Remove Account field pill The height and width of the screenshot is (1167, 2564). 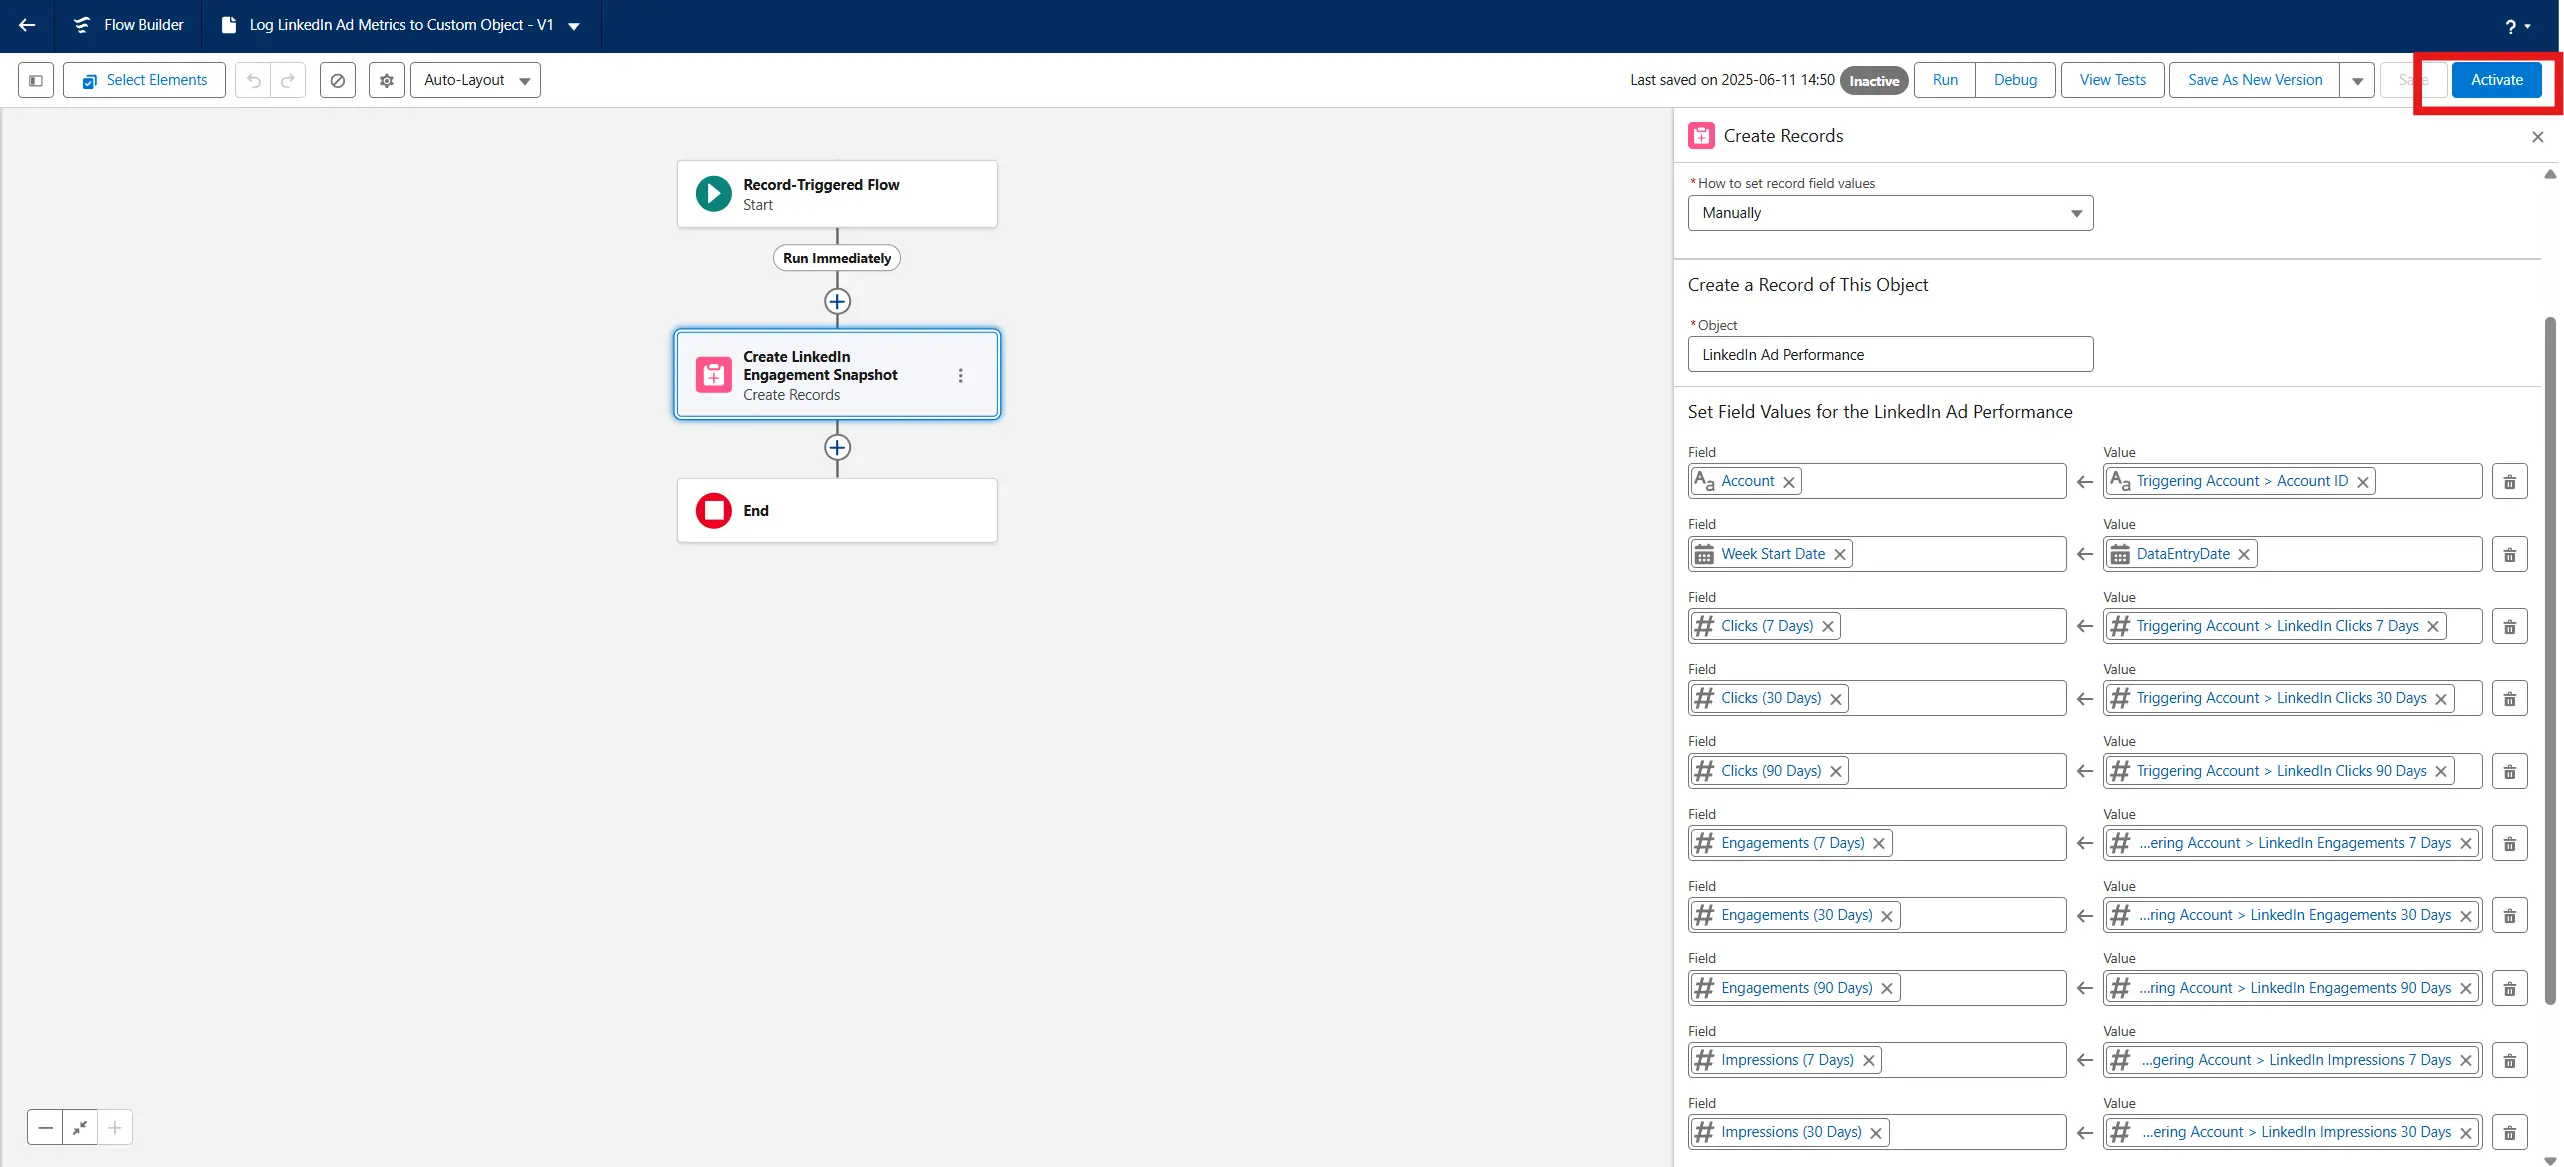(x=1789, y=482)
